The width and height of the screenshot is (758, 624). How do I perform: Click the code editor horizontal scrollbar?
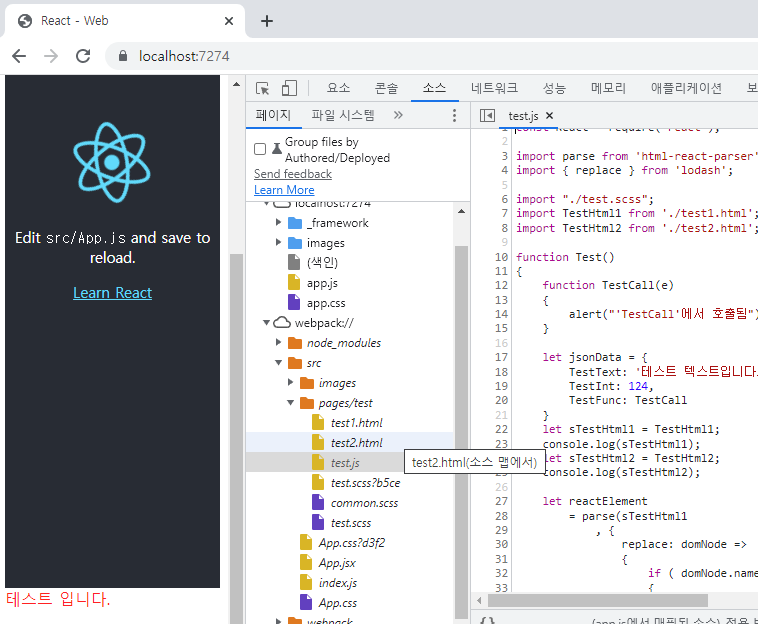coord(598,601)
